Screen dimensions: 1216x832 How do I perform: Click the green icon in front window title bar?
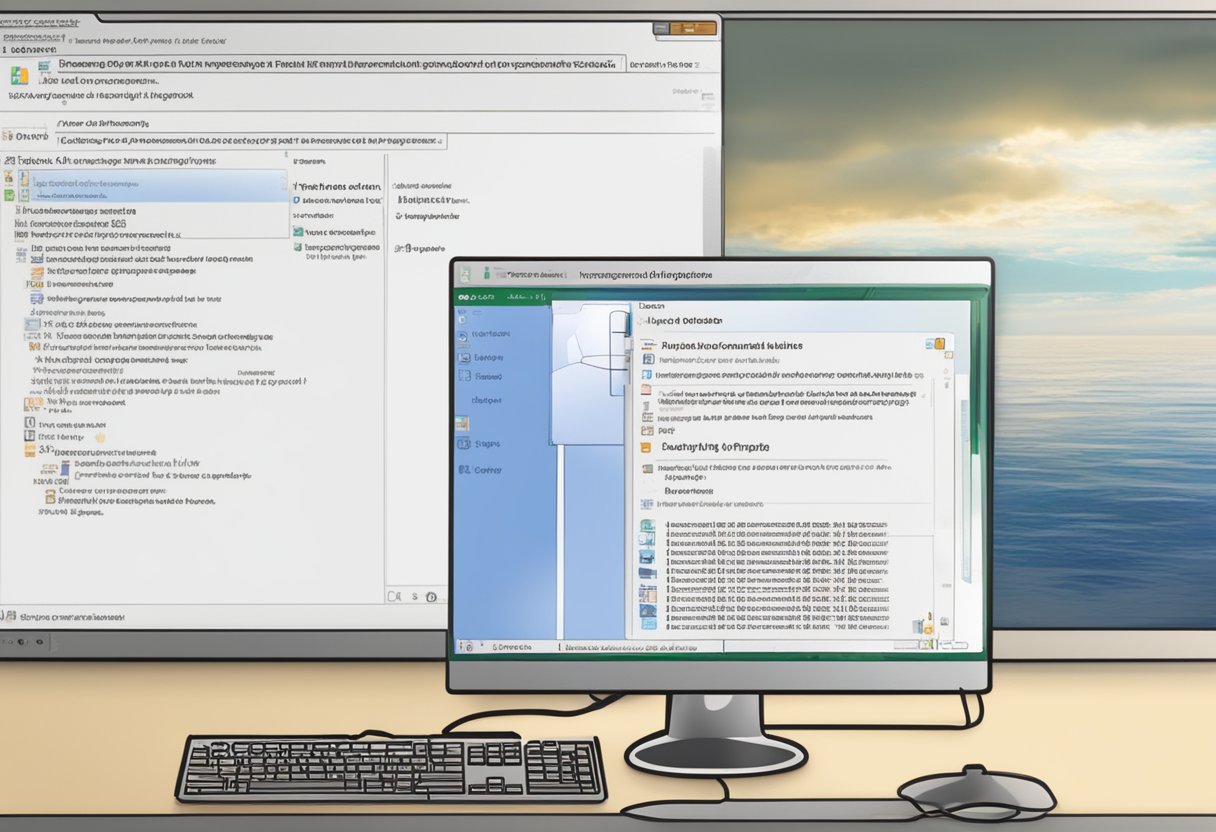[x=488, y=273]
